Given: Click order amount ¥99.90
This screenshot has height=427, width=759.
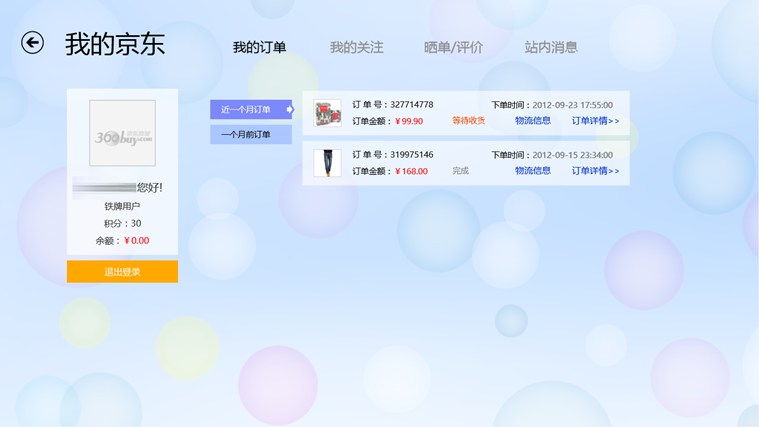Looking at the screenshot, I should click(409, 121).
